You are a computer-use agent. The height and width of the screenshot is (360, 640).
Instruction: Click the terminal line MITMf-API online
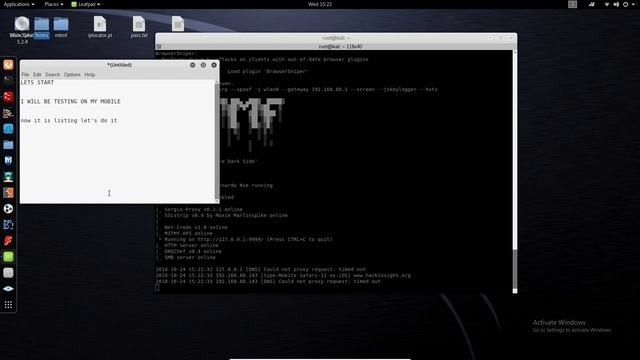[188, 233]
